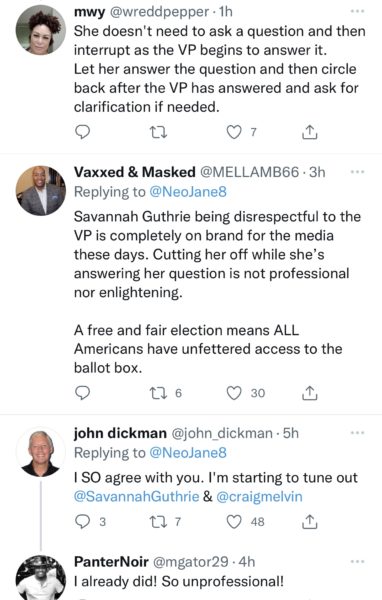Open more options on the Vaxxed & Masked tweet
Screen dimensions: 382x600
pos(357,172)
